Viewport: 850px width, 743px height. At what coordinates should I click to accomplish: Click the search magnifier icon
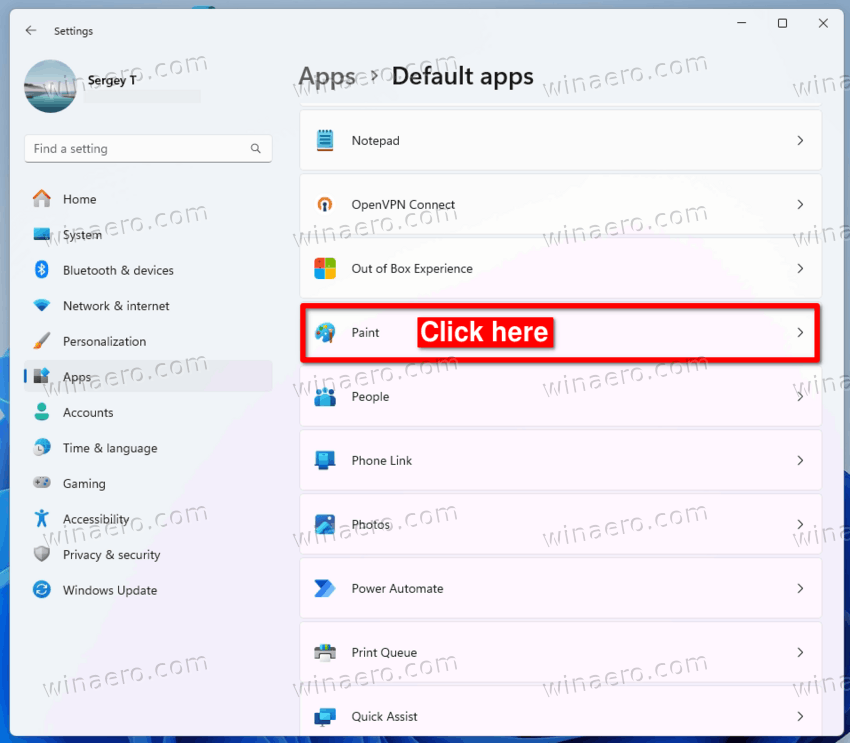tap(256, 148)
